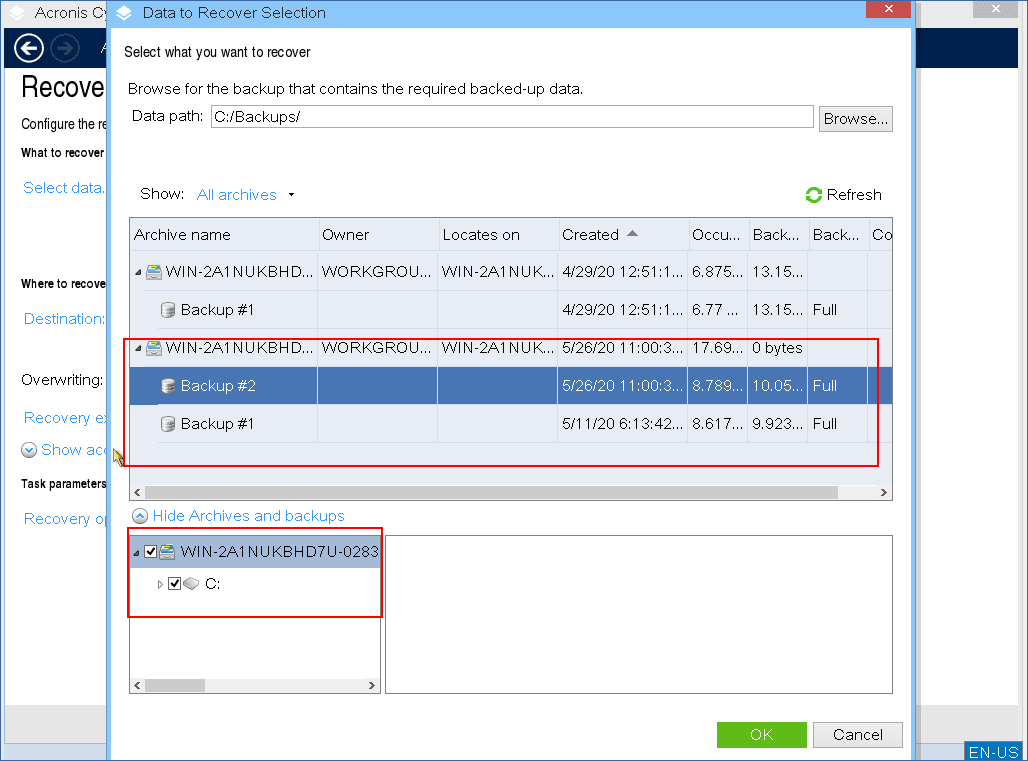The image size is (1028, 761).
Task: Uncheck the C: volume checkbox
Action: coord(175,584)
